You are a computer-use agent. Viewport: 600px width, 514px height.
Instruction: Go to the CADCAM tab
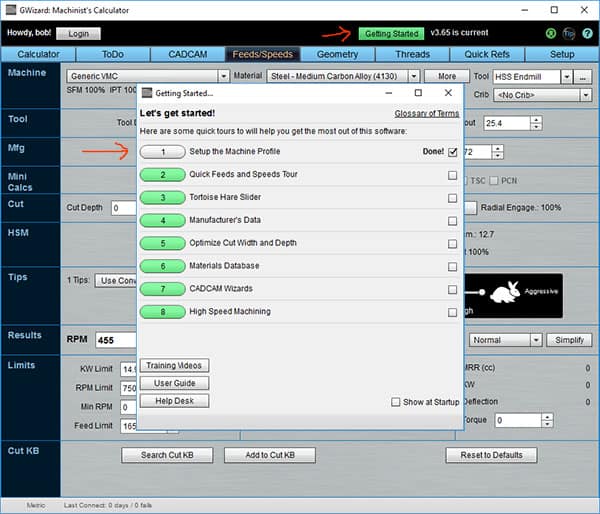[188, 54]
